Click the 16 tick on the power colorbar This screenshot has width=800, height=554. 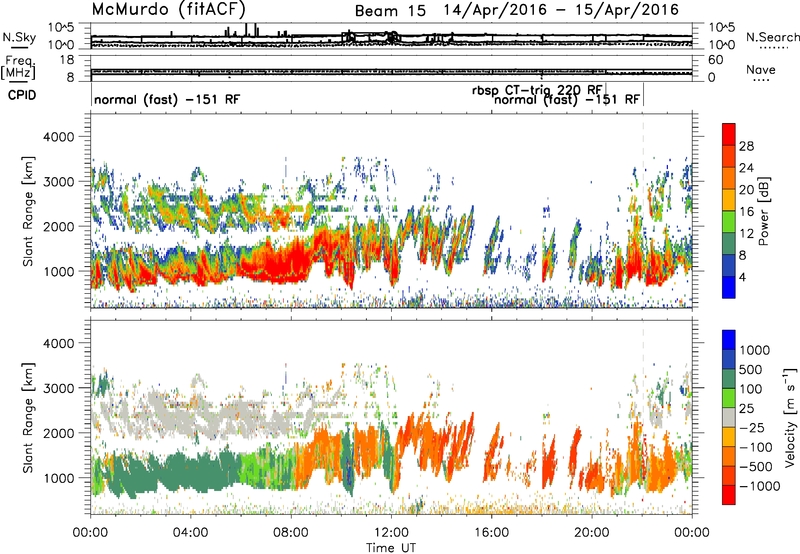(746, 212)
